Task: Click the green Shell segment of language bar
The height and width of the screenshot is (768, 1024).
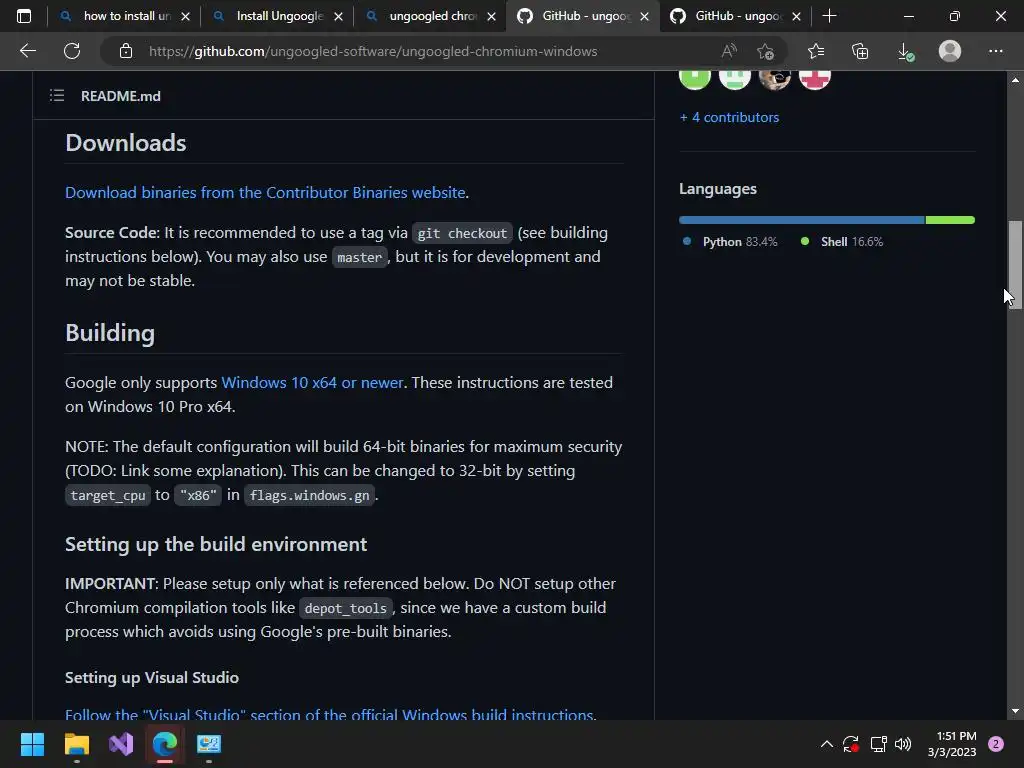Action: tap(950, 220)
